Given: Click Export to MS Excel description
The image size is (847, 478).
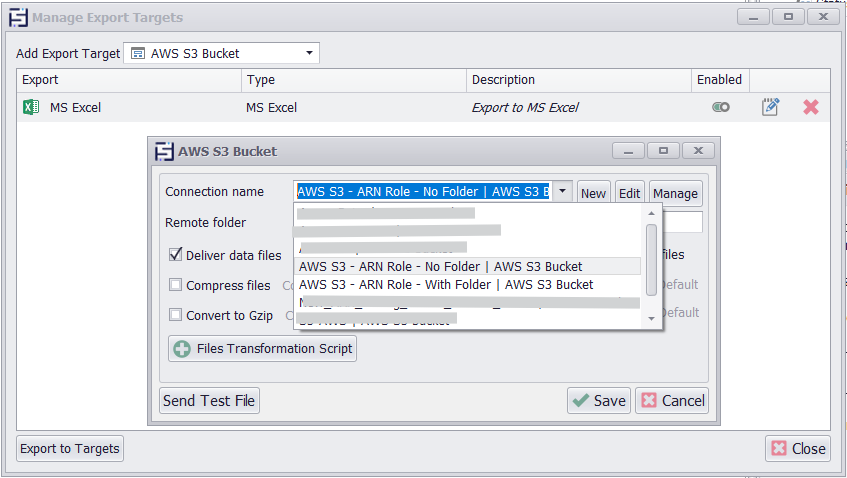Looking at the screenshot, I should 525,107.
